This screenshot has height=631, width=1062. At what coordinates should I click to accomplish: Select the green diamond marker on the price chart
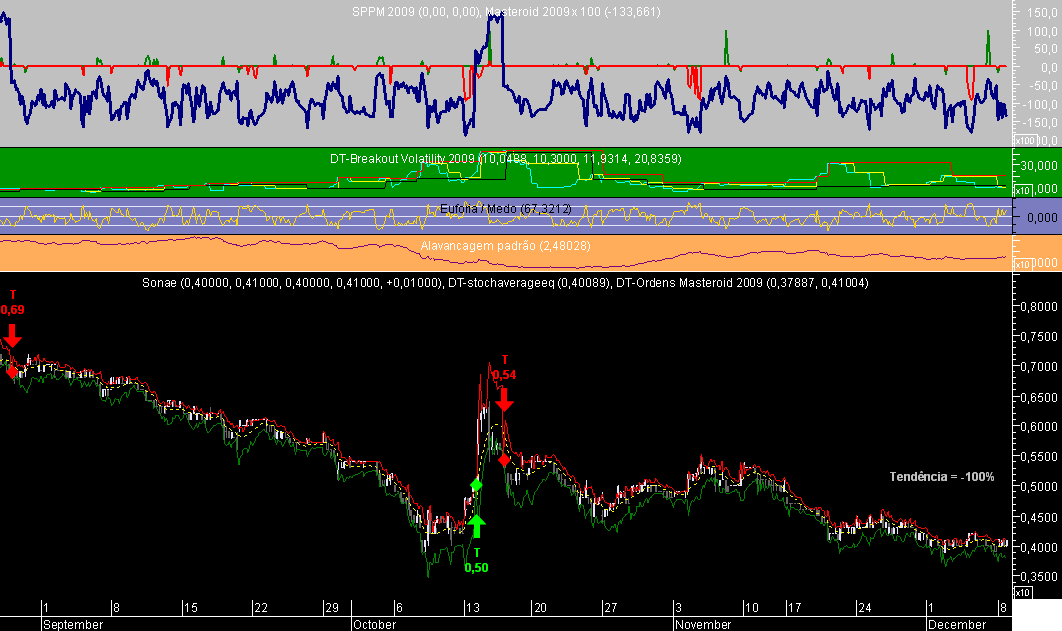[476, 485]
